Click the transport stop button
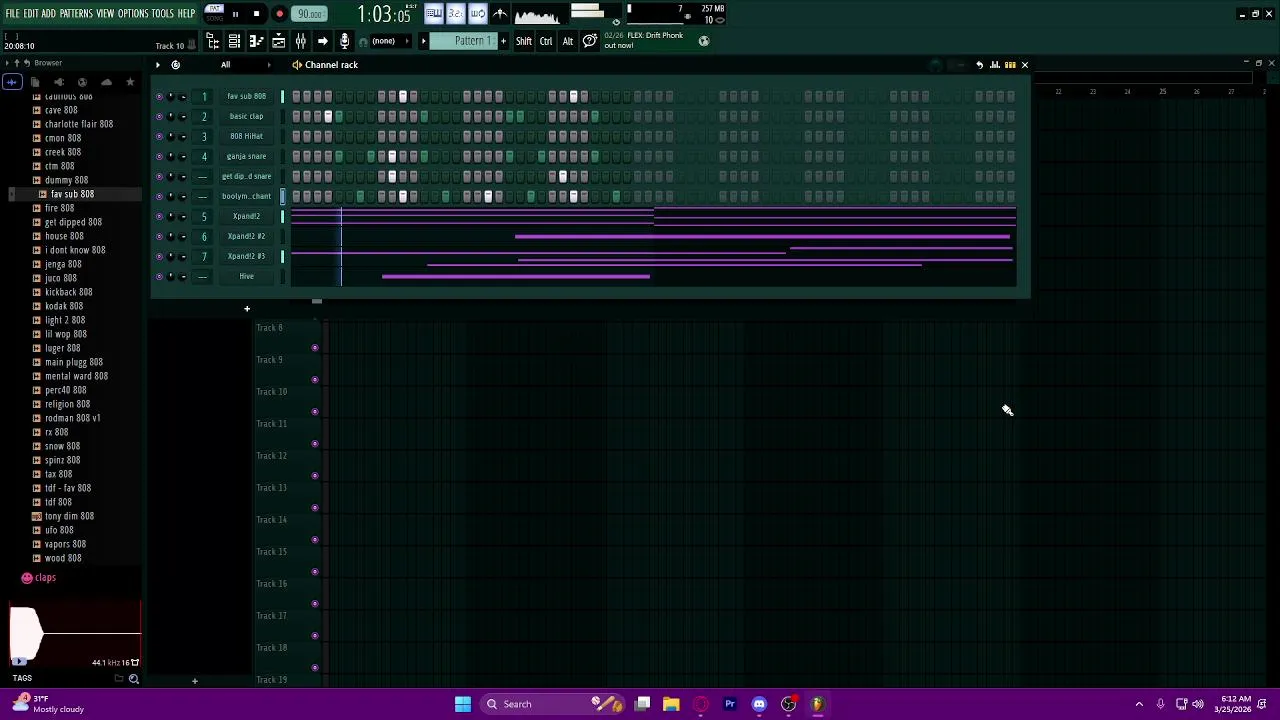The width and height of the screenshot is (1280, 720). 256,14
